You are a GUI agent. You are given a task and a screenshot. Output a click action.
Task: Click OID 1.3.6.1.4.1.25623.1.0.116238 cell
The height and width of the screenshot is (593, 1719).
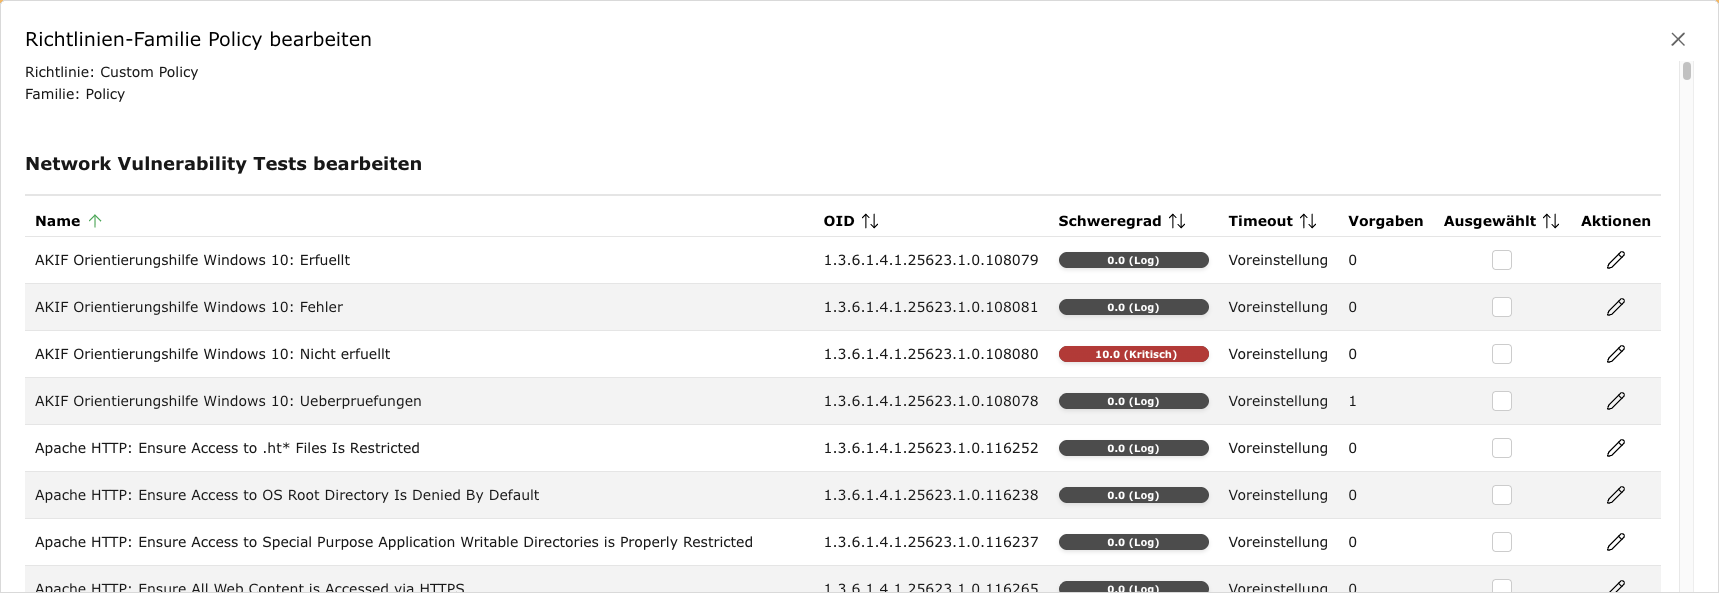tap(930, 495)
